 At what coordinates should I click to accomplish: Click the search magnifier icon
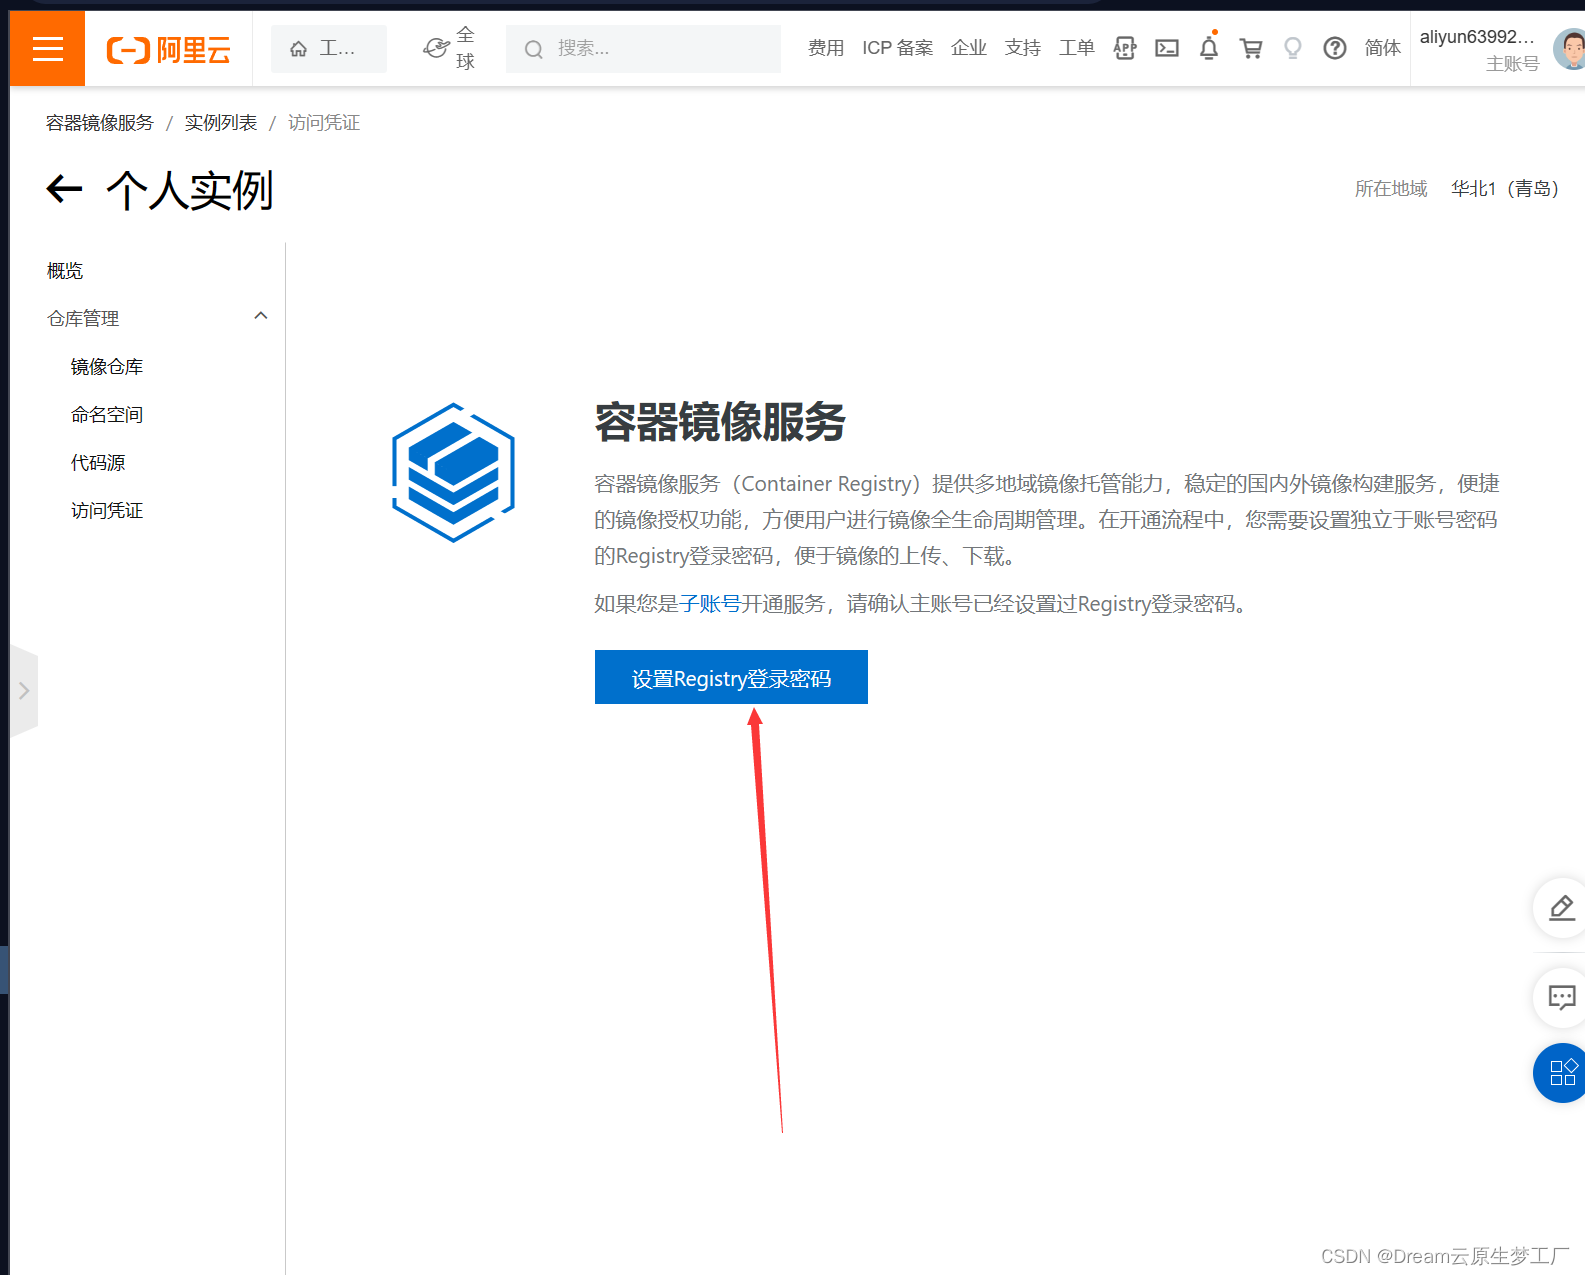(x=534, y=49)
